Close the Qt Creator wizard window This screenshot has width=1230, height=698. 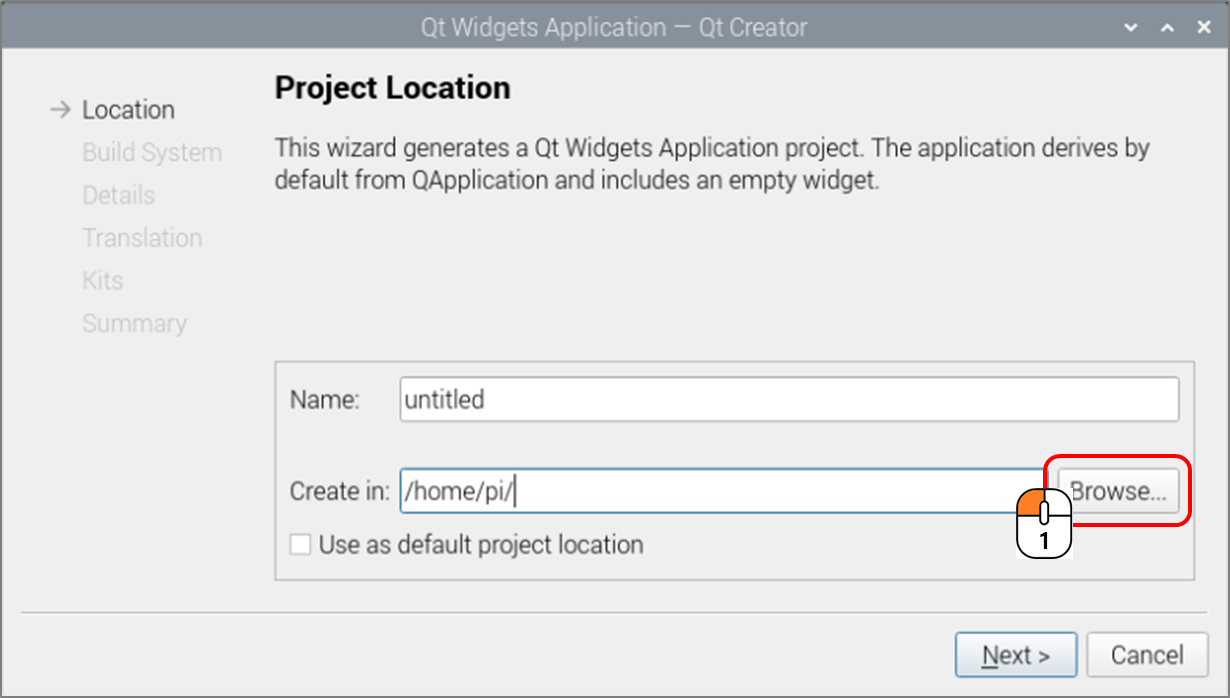pyautogui.click(x=1204, y=28)
